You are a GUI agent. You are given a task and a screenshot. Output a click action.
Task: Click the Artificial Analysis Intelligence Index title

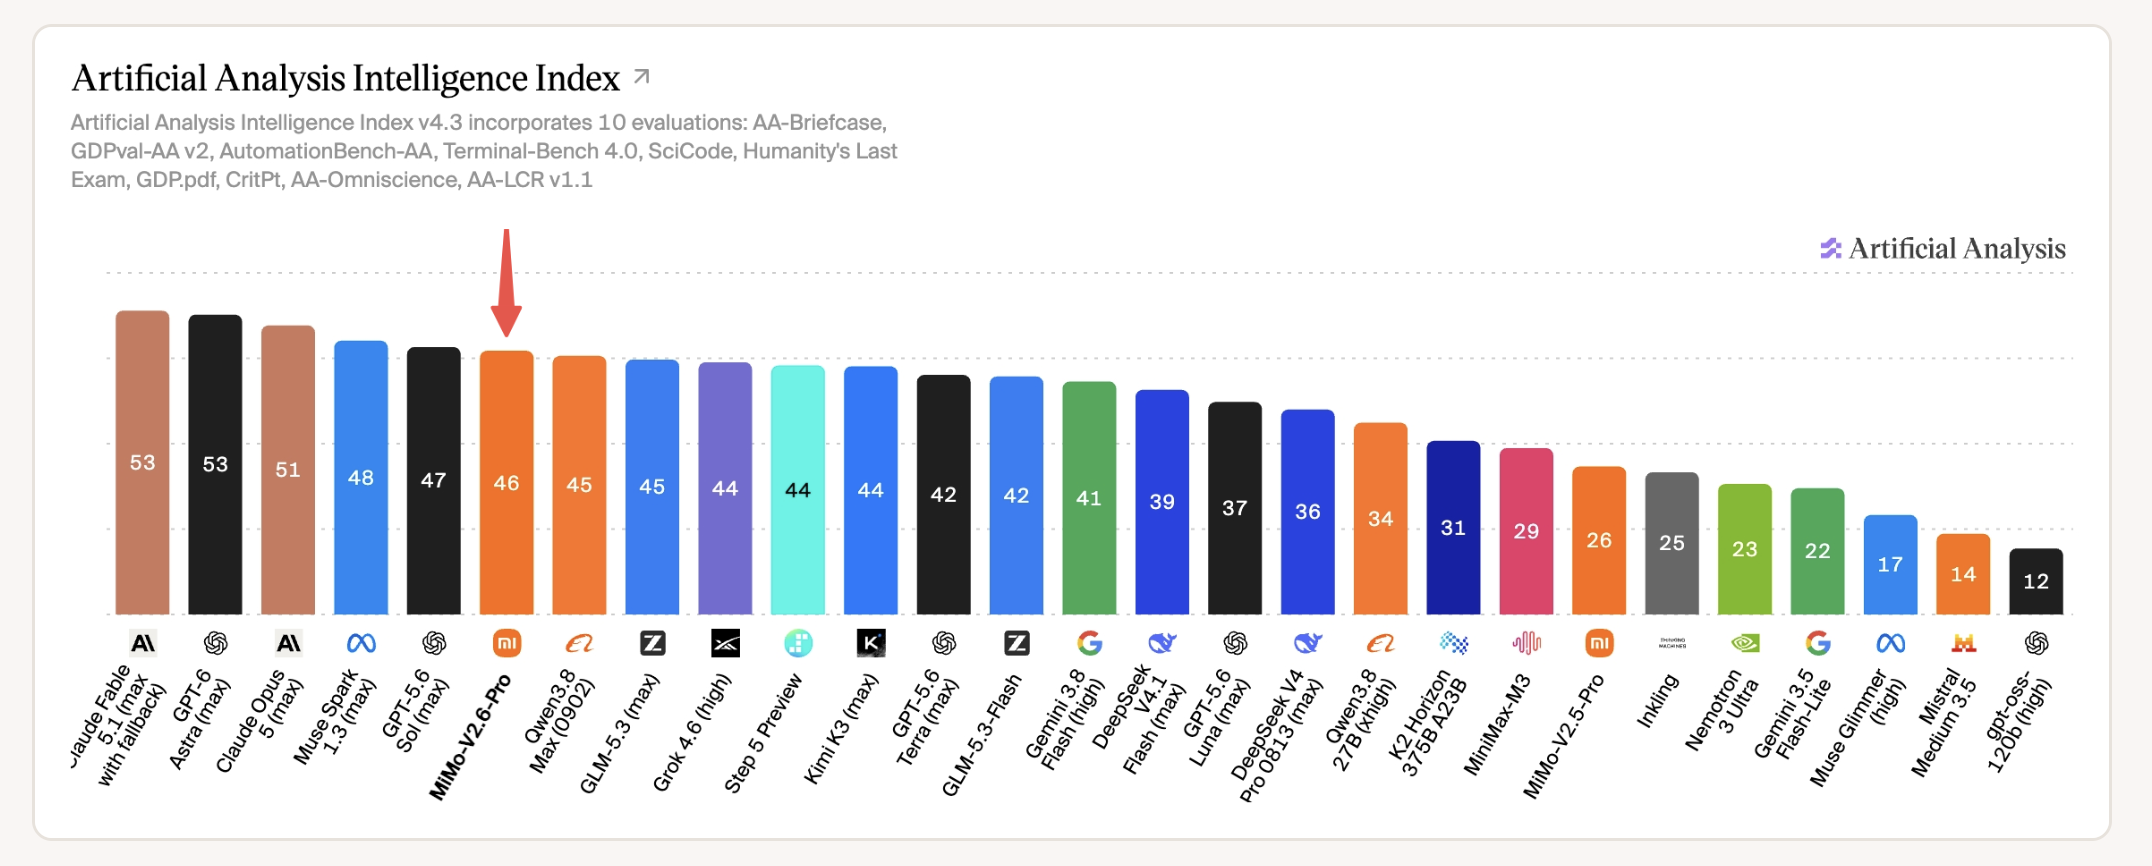346,78
